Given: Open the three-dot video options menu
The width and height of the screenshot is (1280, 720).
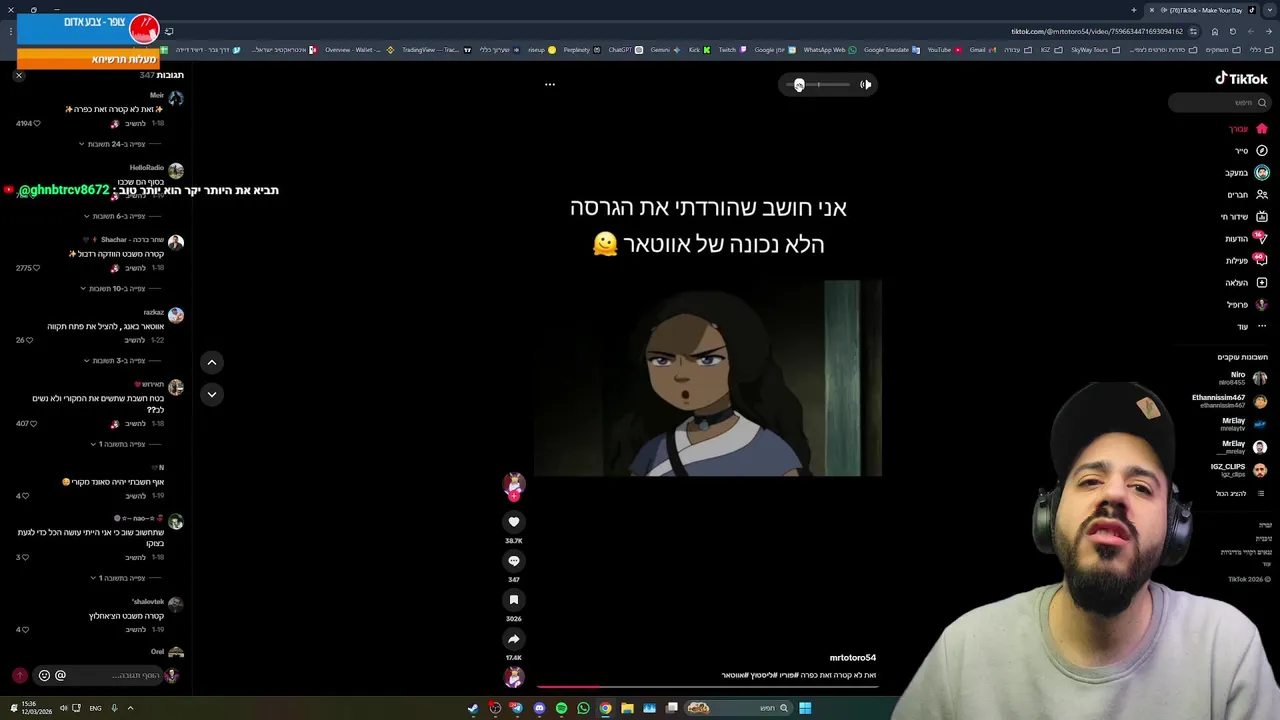Looking at the screenshot, I should click(x=550, y=85).
